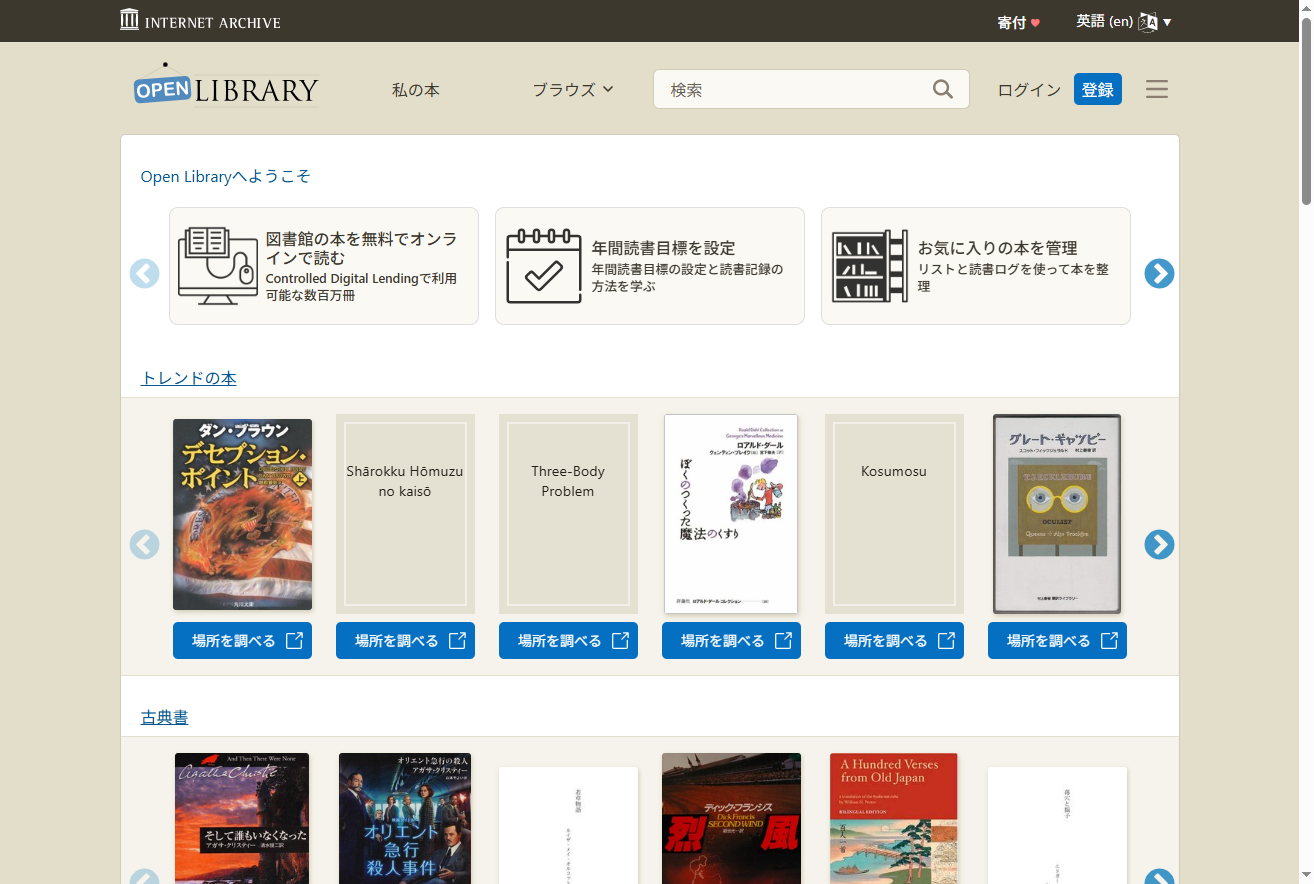The image size is (1314, 884).
Task: Show previous welcome carousel cards
Action: coord(144,273)
